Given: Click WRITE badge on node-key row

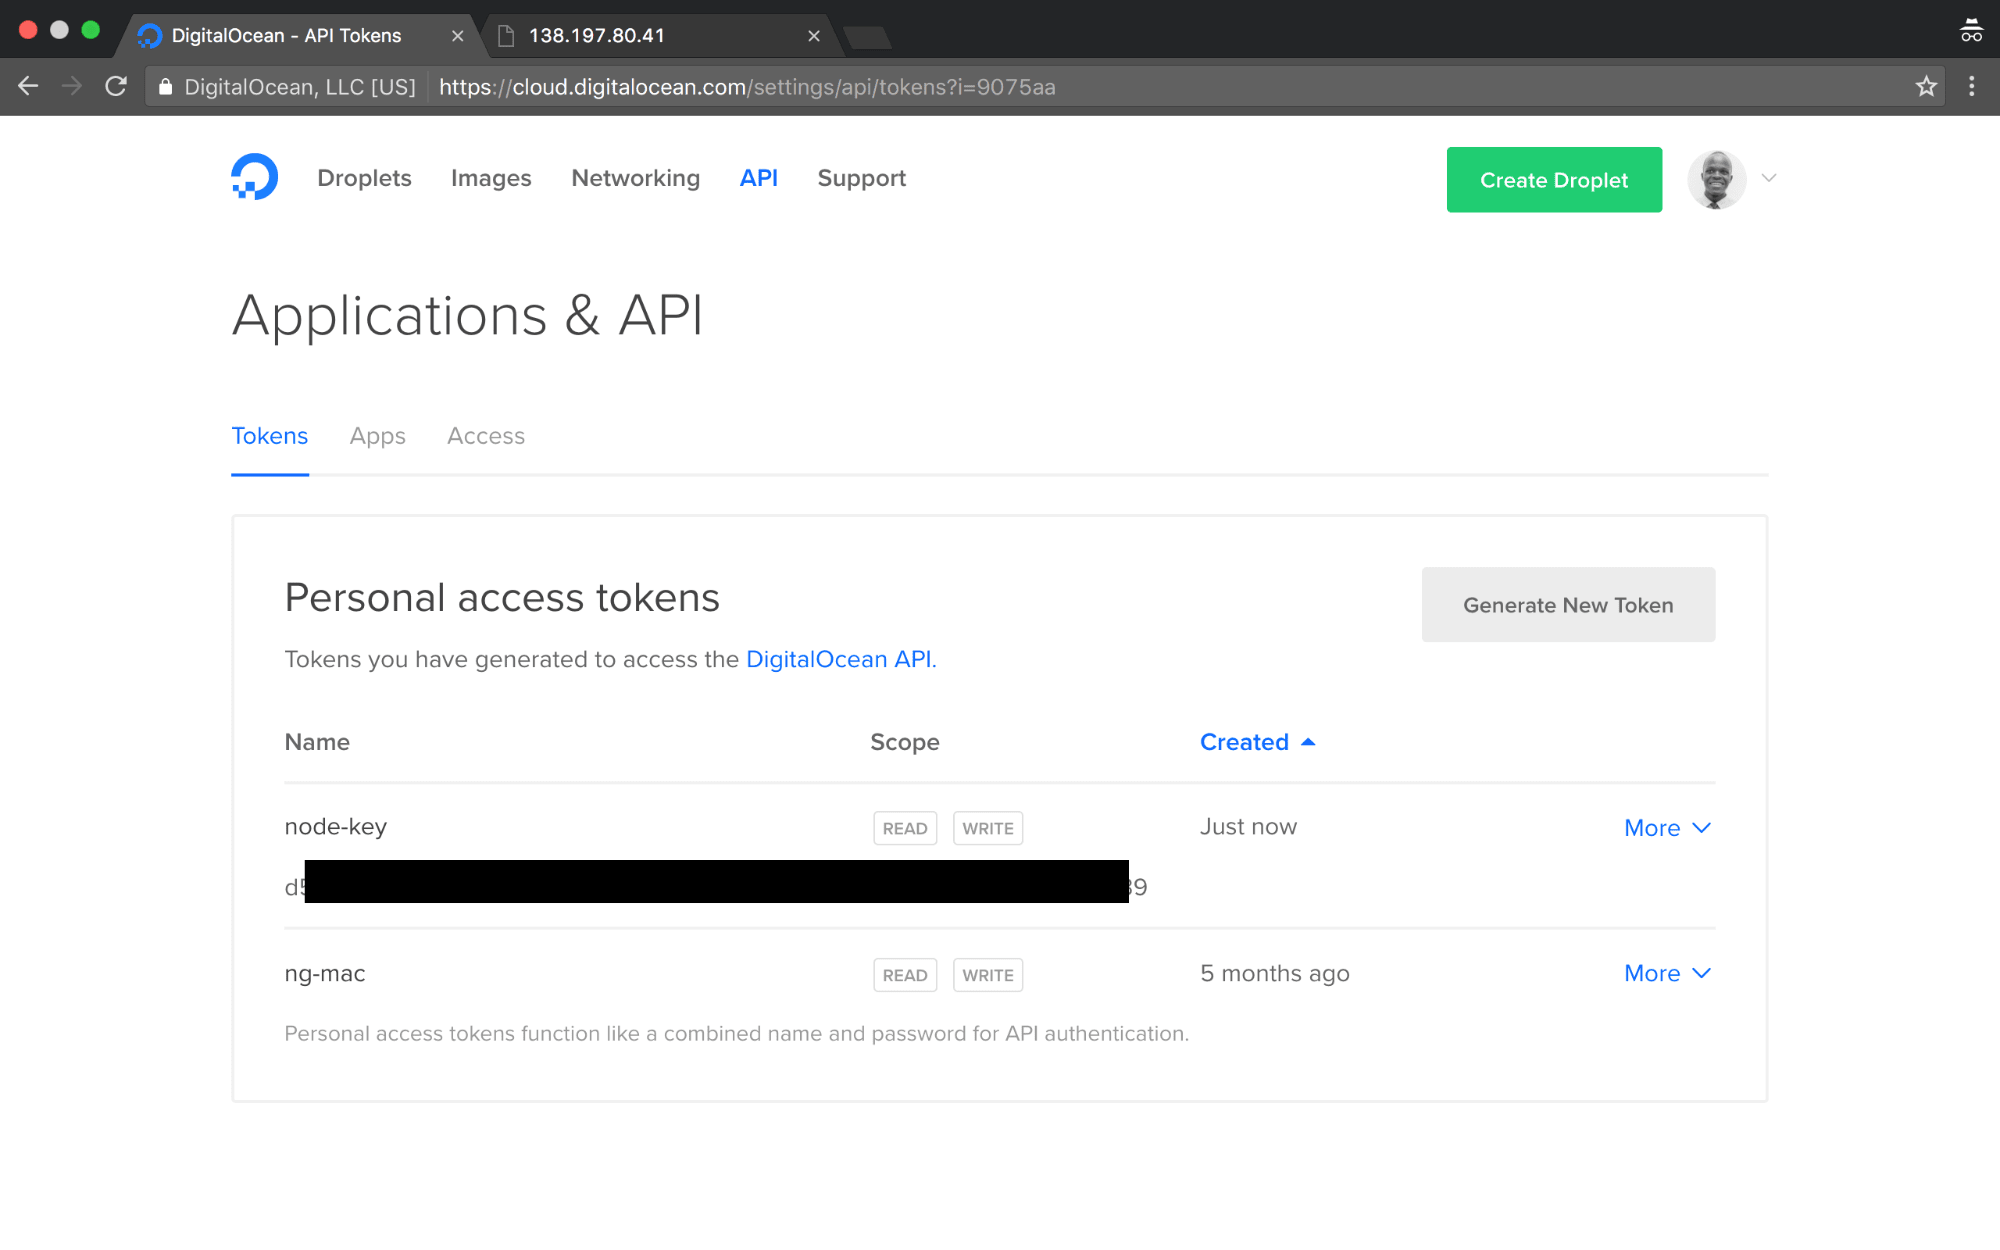Looking at the screenshot, I should click(988, 828).
